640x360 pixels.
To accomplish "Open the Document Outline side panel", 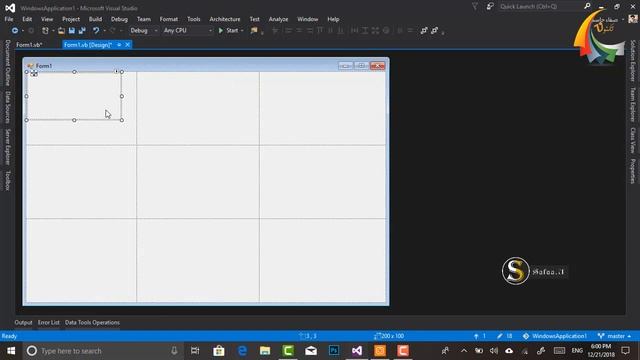I will pos(7,63).
